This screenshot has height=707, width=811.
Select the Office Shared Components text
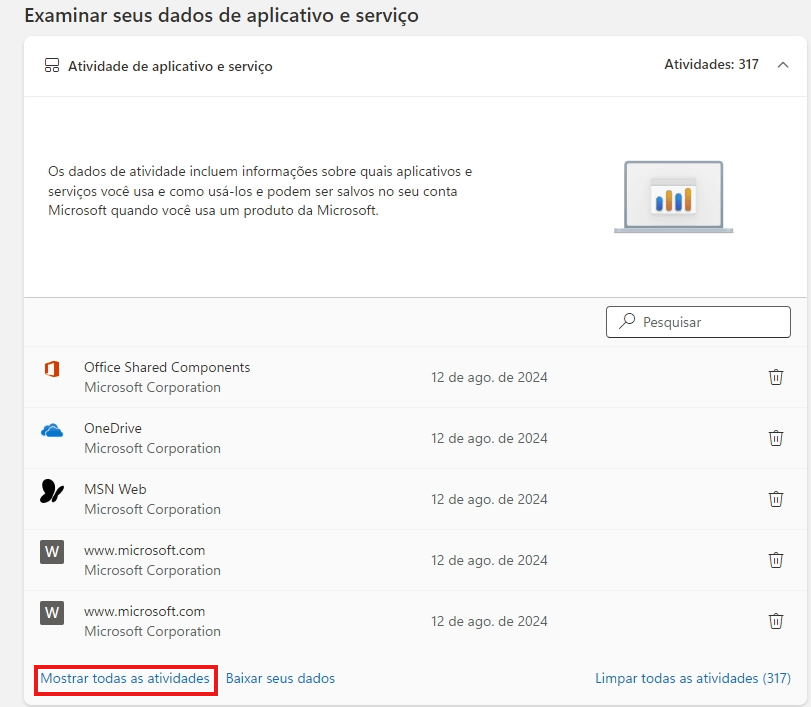(167, 367)
